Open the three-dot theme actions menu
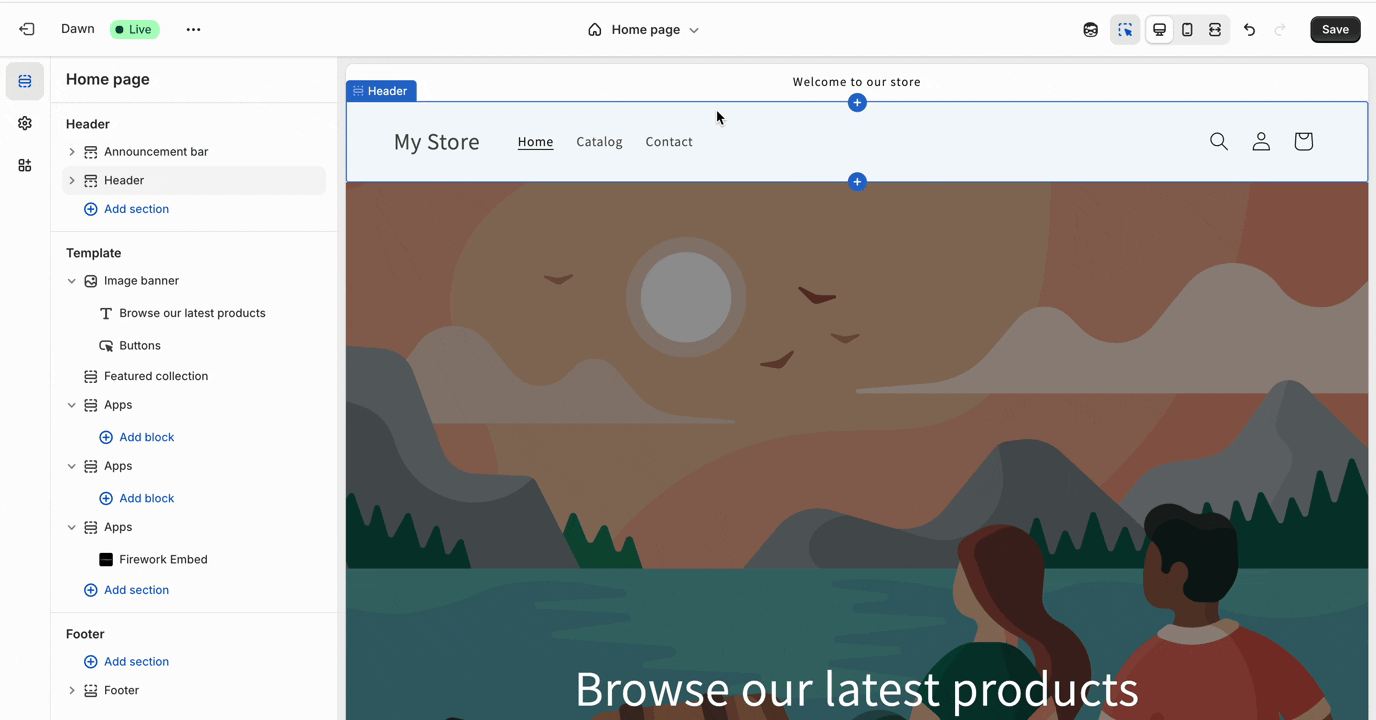The width and height of the screenshot is (1376, 720). point(193,30)
